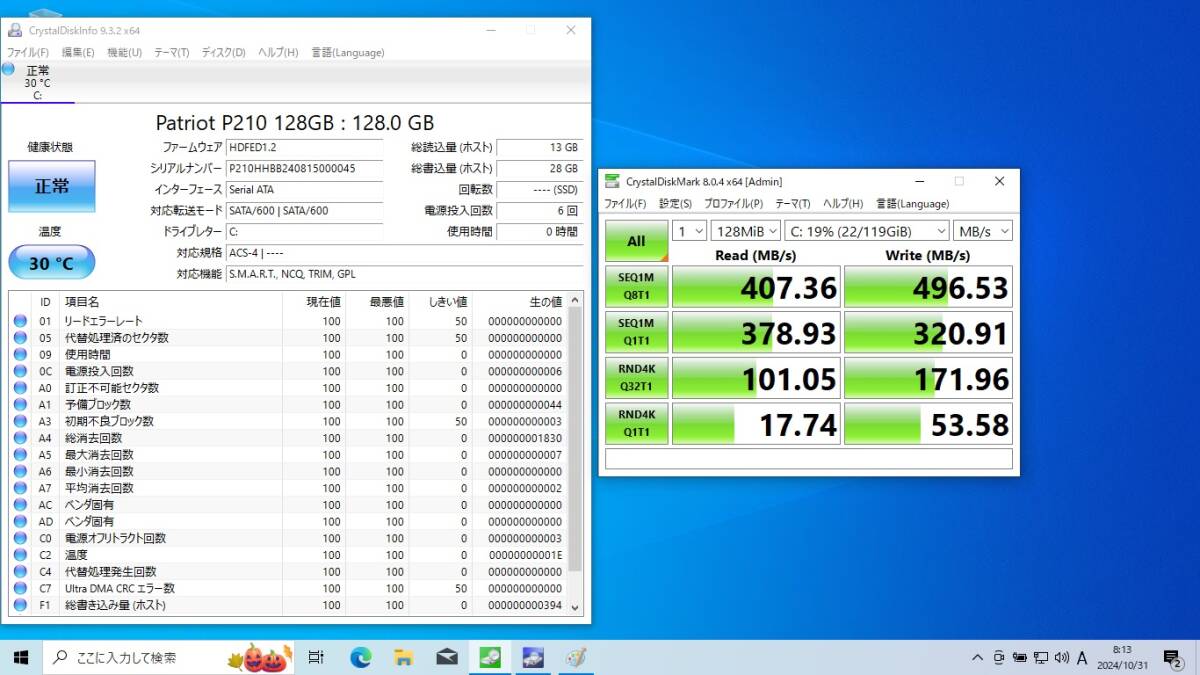The image size is (1200, 675).
Task: Run the RND4K Q1T1 test
Action: click(x=636, y=423)
